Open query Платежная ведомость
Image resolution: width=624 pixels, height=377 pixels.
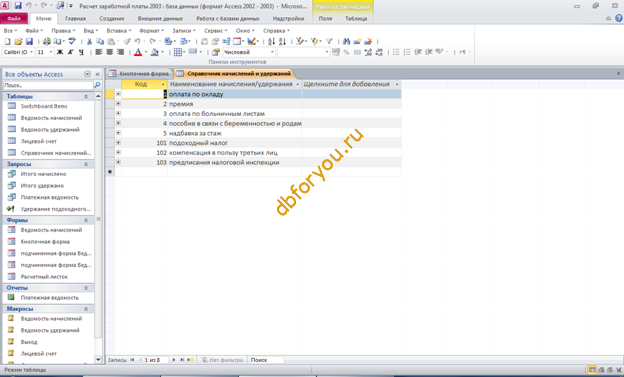click(49, 197)
